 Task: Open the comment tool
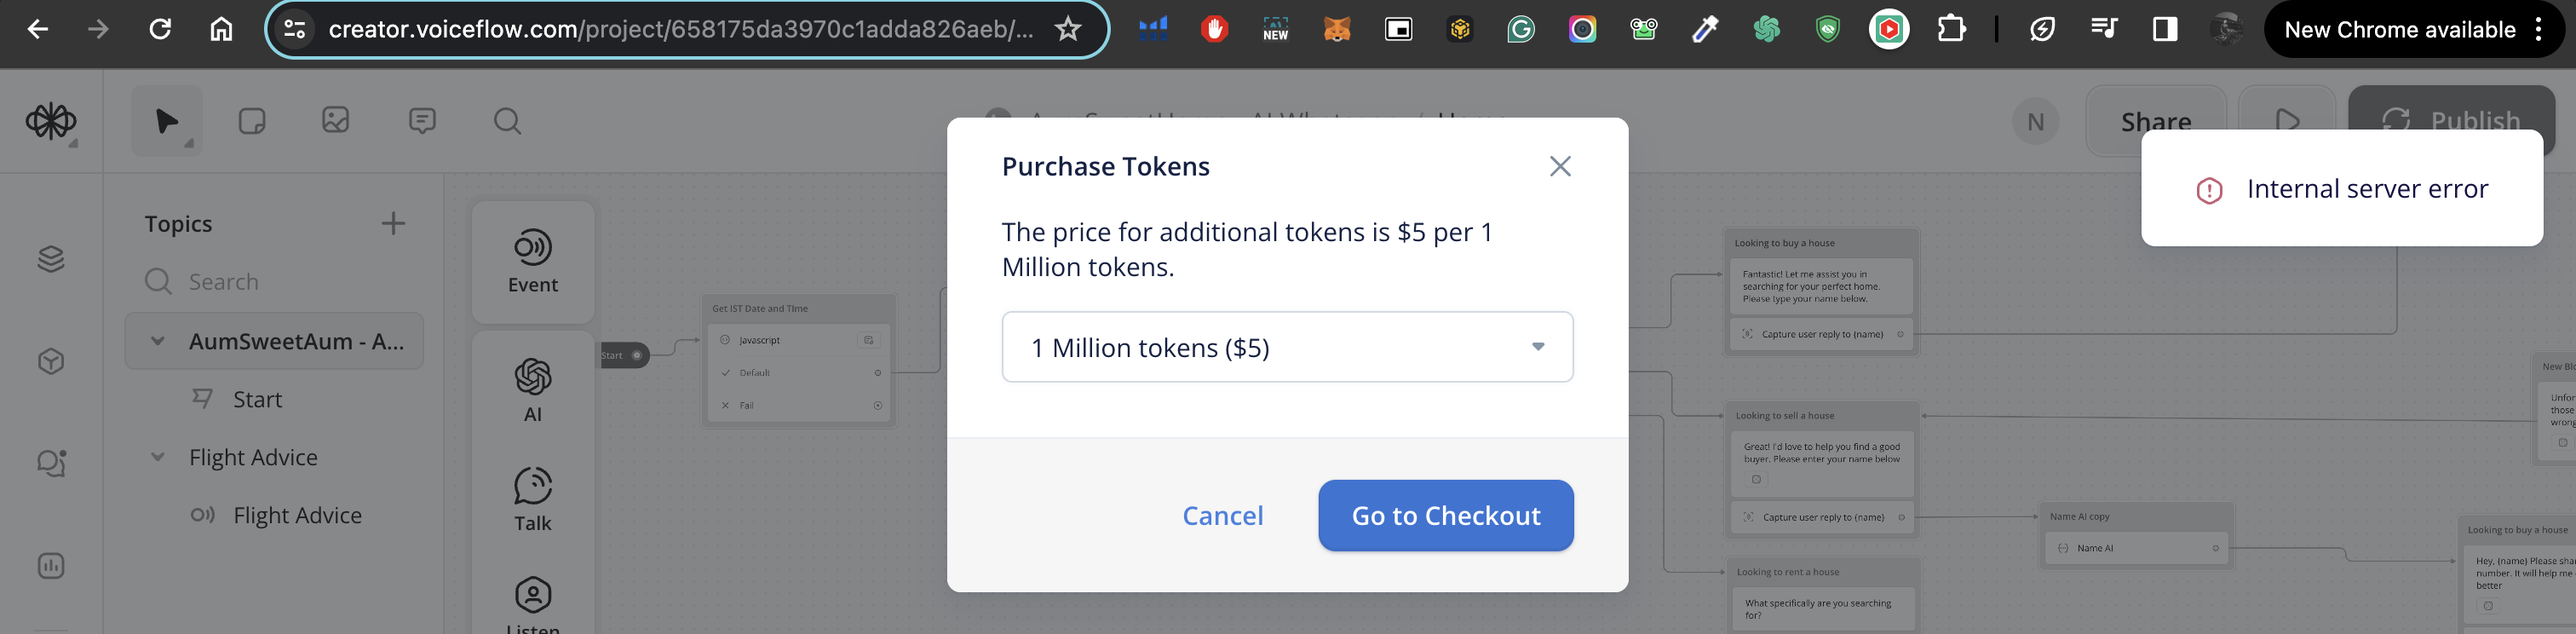click(422, 121)
